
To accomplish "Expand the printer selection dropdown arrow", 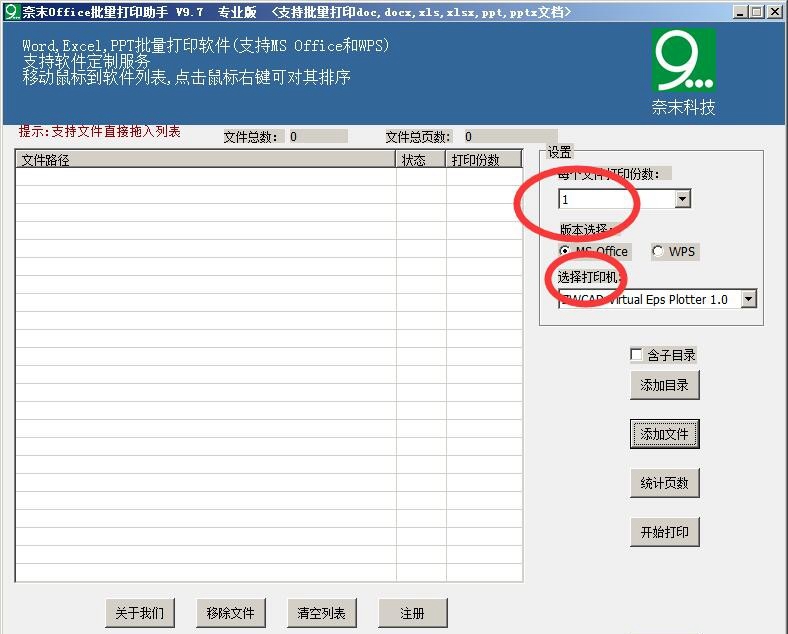I will (748, 299).
